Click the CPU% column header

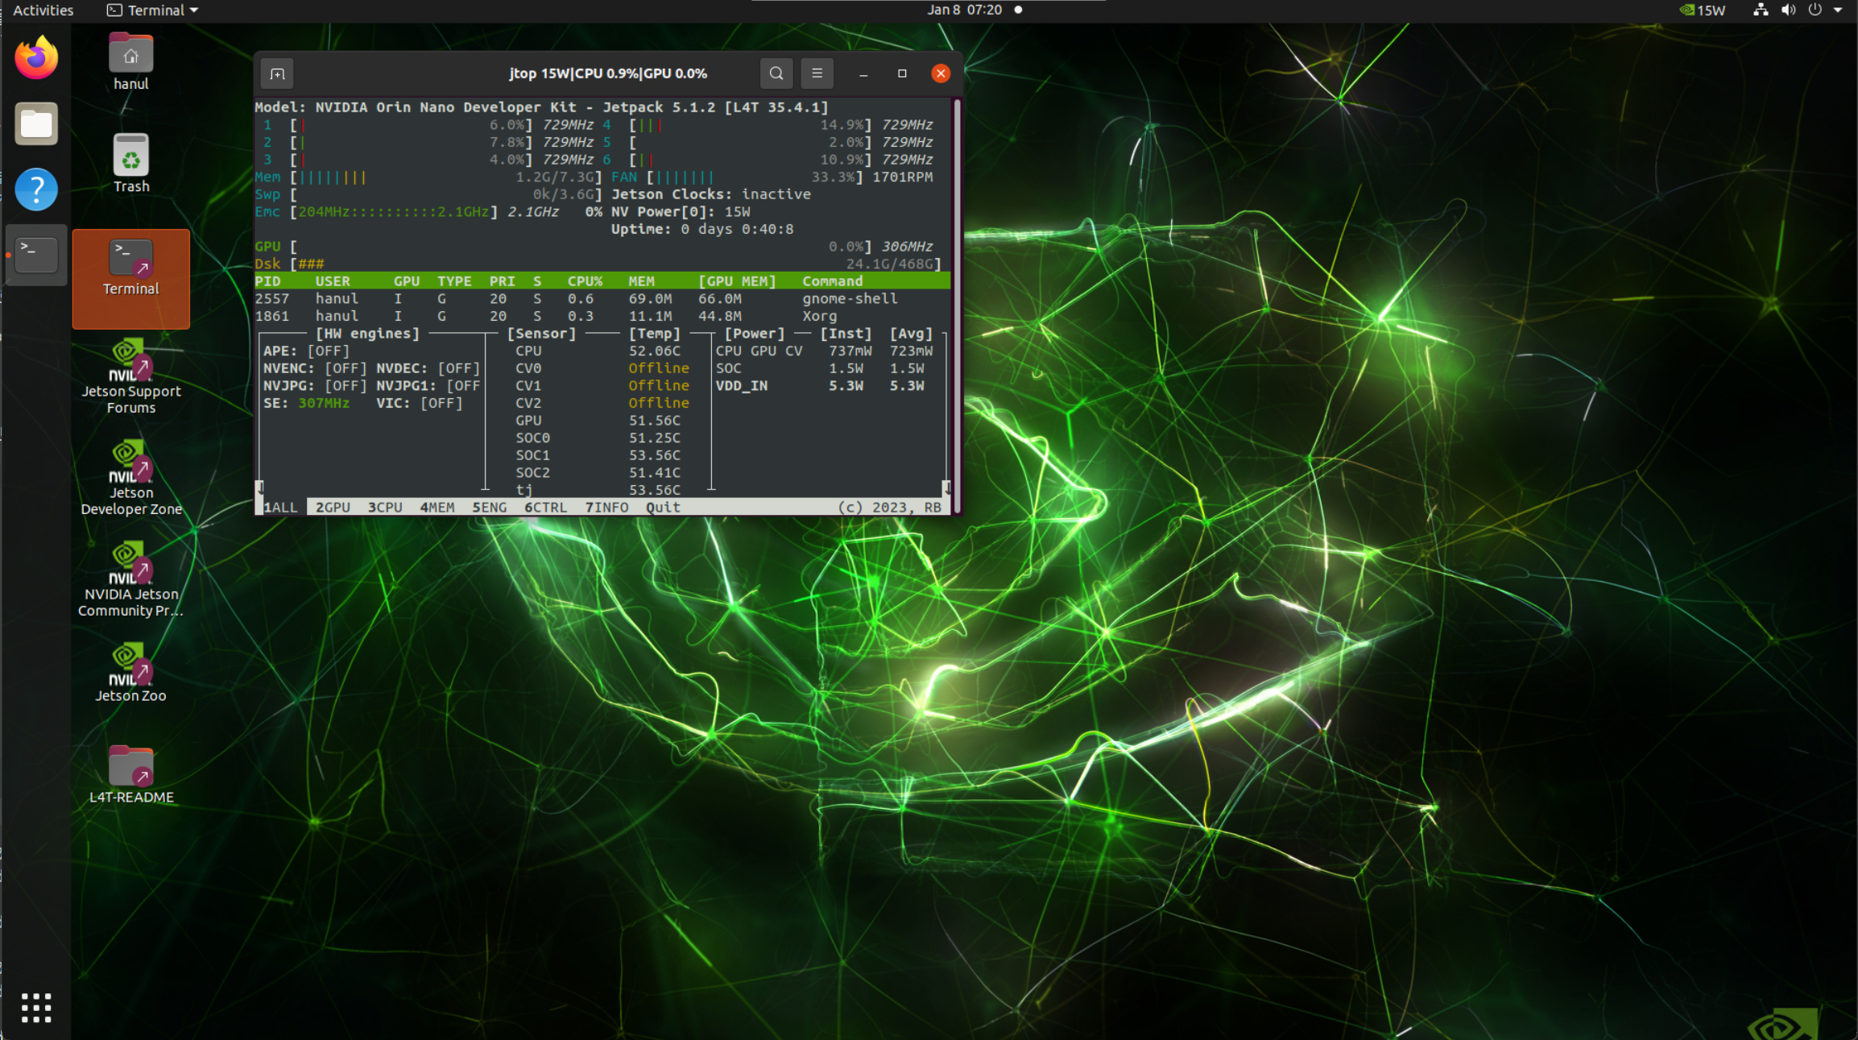585,281
